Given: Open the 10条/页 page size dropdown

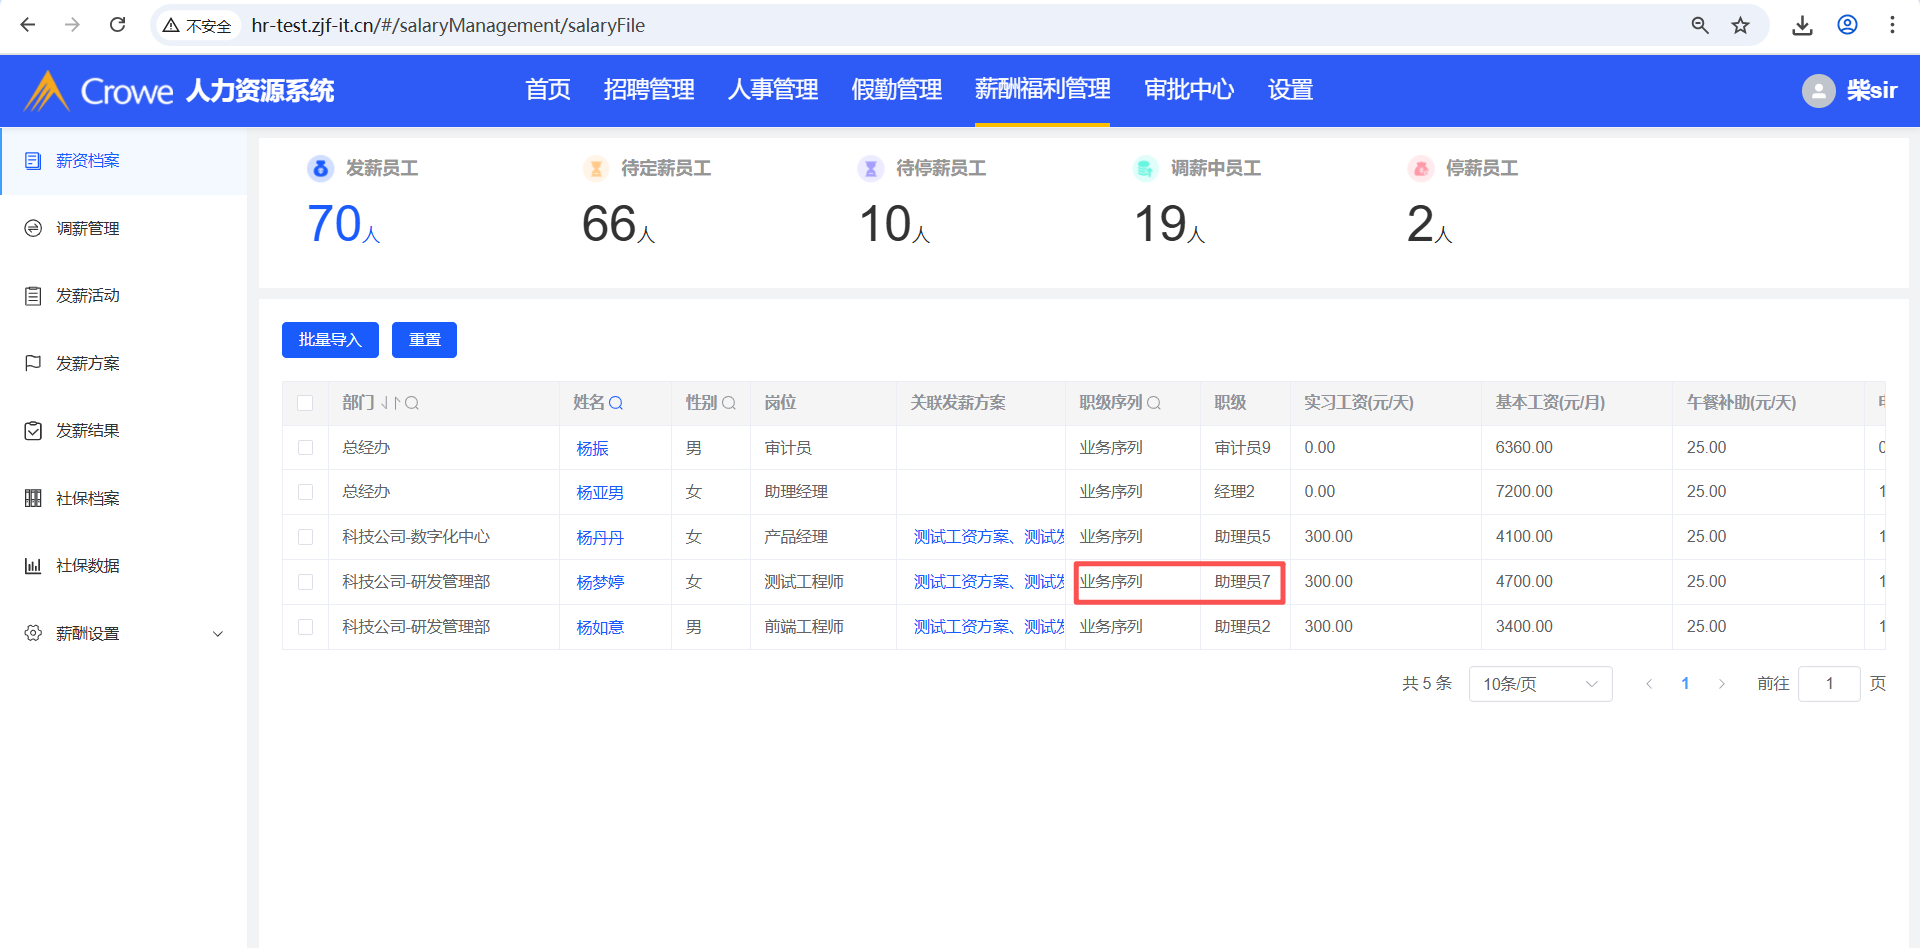Looking at the screenshot, I should 1539,684.
